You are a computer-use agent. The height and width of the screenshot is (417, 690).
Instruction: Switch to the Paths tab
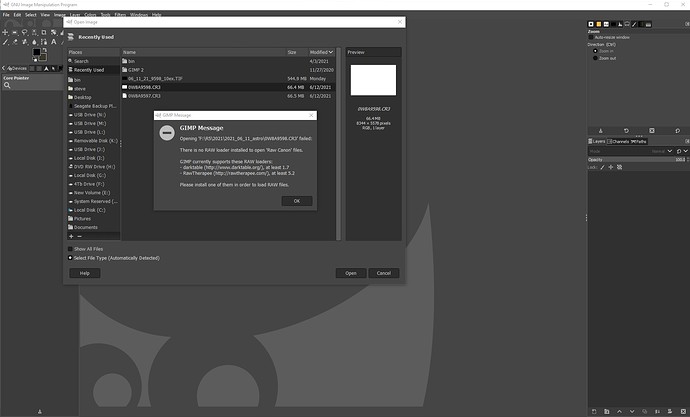pyautogui.click(x=639, y=141)
